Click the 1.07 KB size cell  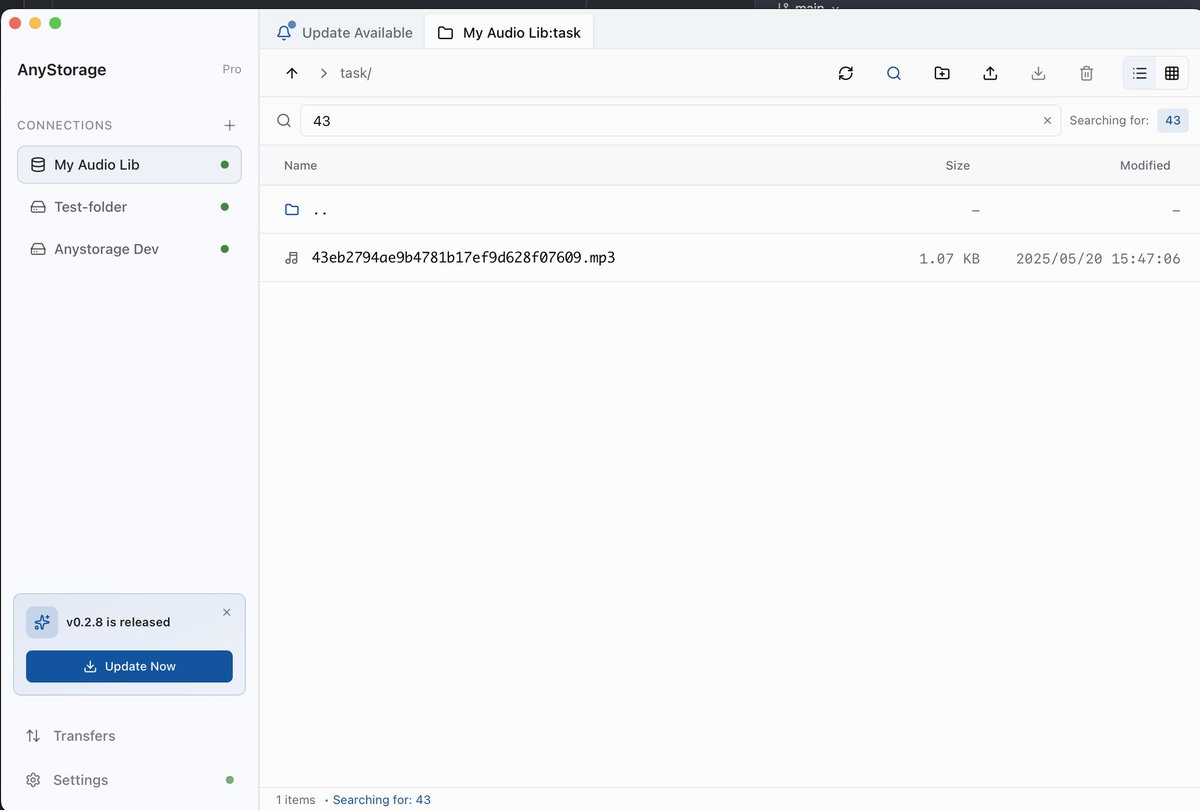[x=949, y=258]
